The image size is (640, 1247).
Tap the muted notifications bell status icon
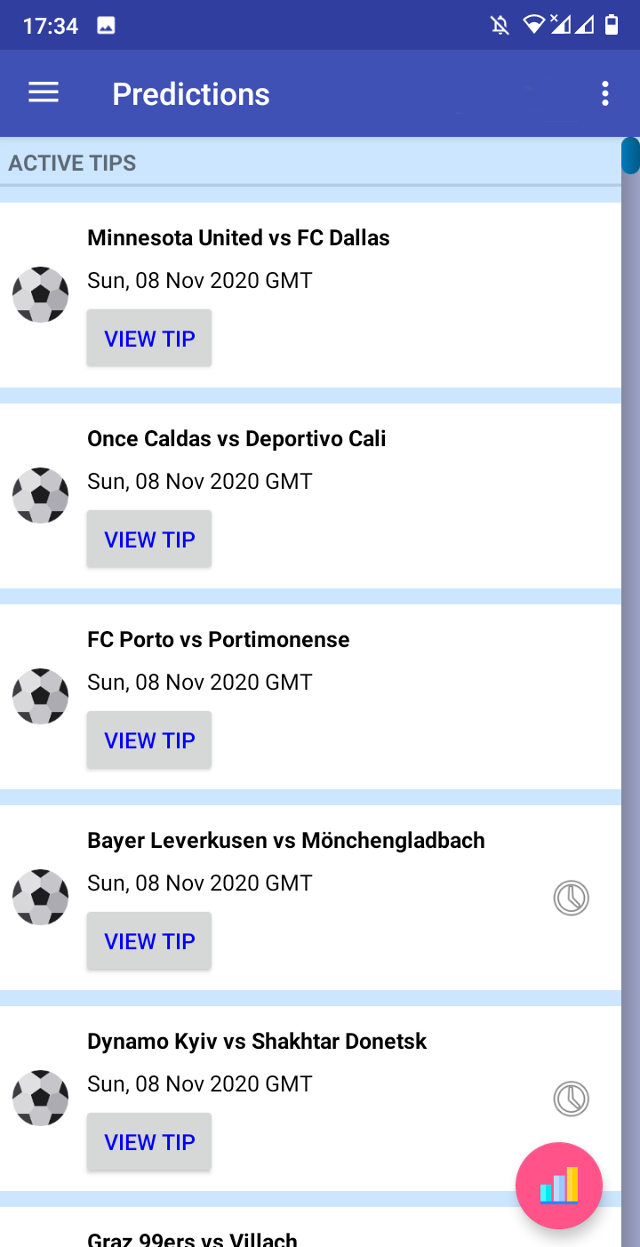pyautogui.click(x=500, y=26)
